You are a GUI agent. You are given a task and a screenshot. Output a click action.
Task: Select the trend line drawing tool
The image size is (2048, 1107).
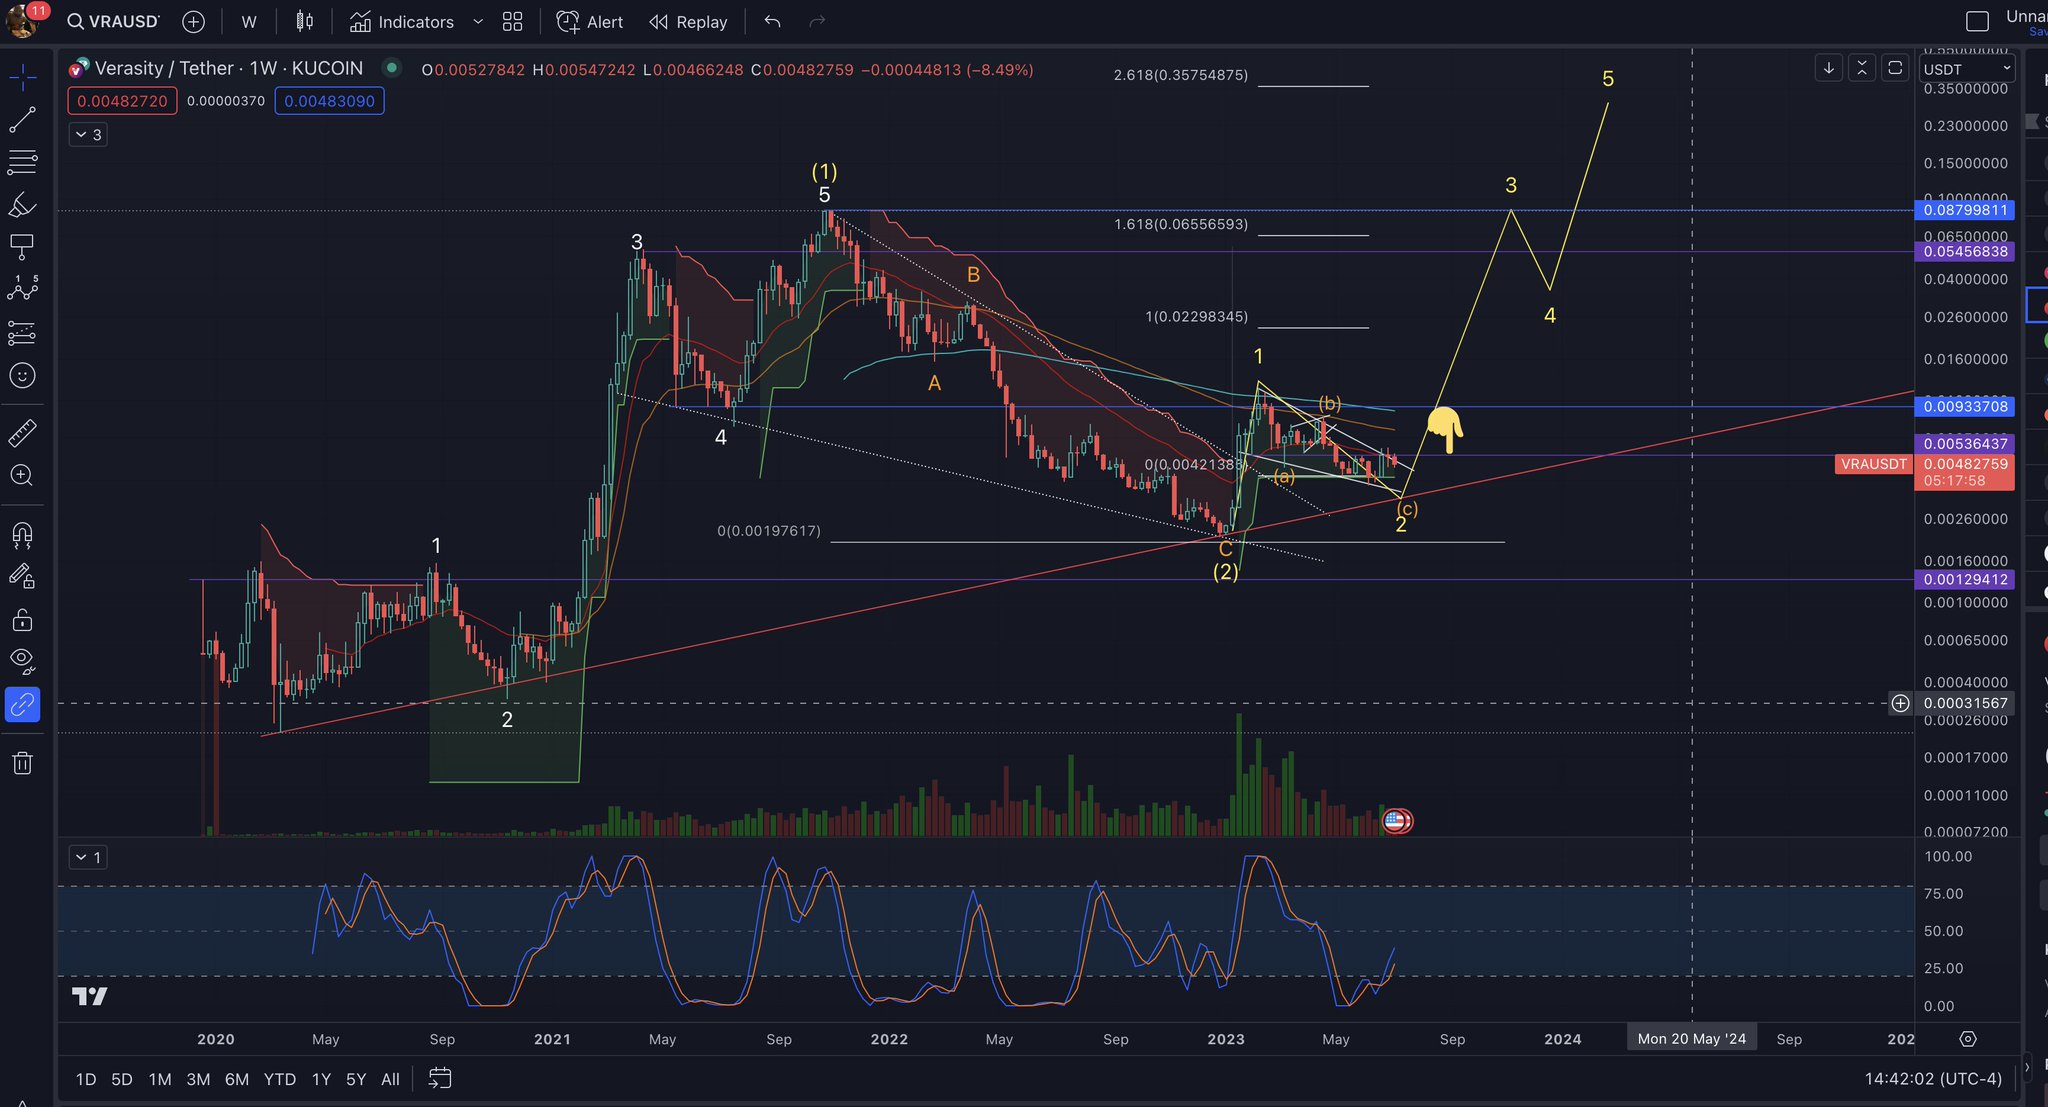point(22,120)
